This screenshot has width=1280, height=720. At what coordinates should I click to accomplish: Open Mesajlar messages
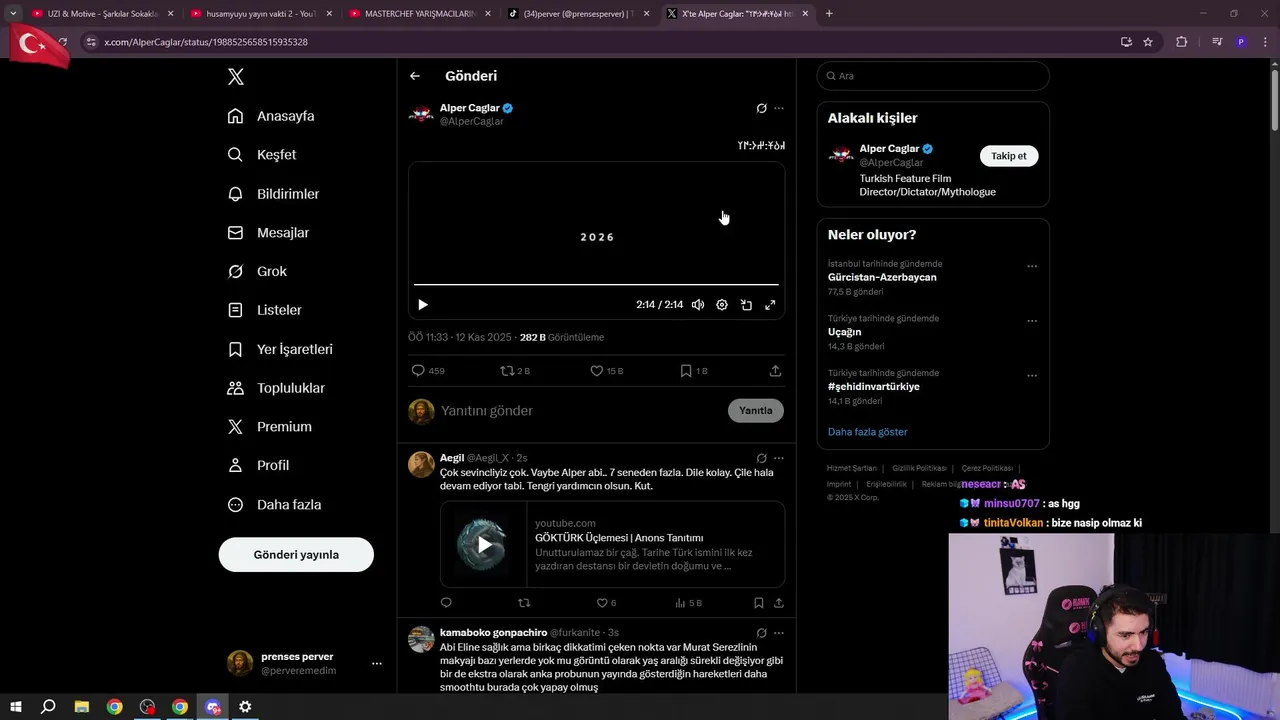[x=268, y=233]
